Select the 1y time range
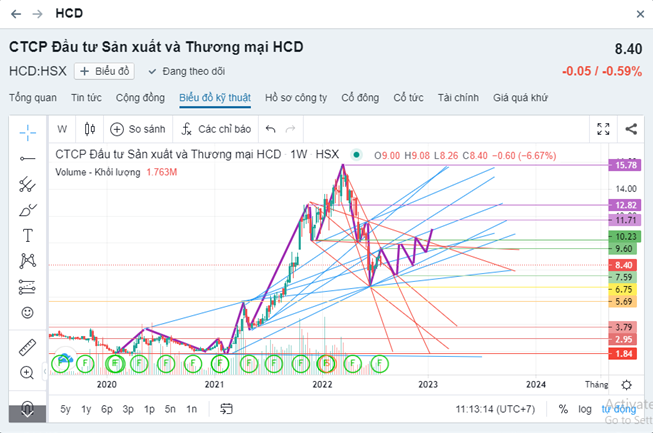Screen dimensions: 653x433 [86, 409]
